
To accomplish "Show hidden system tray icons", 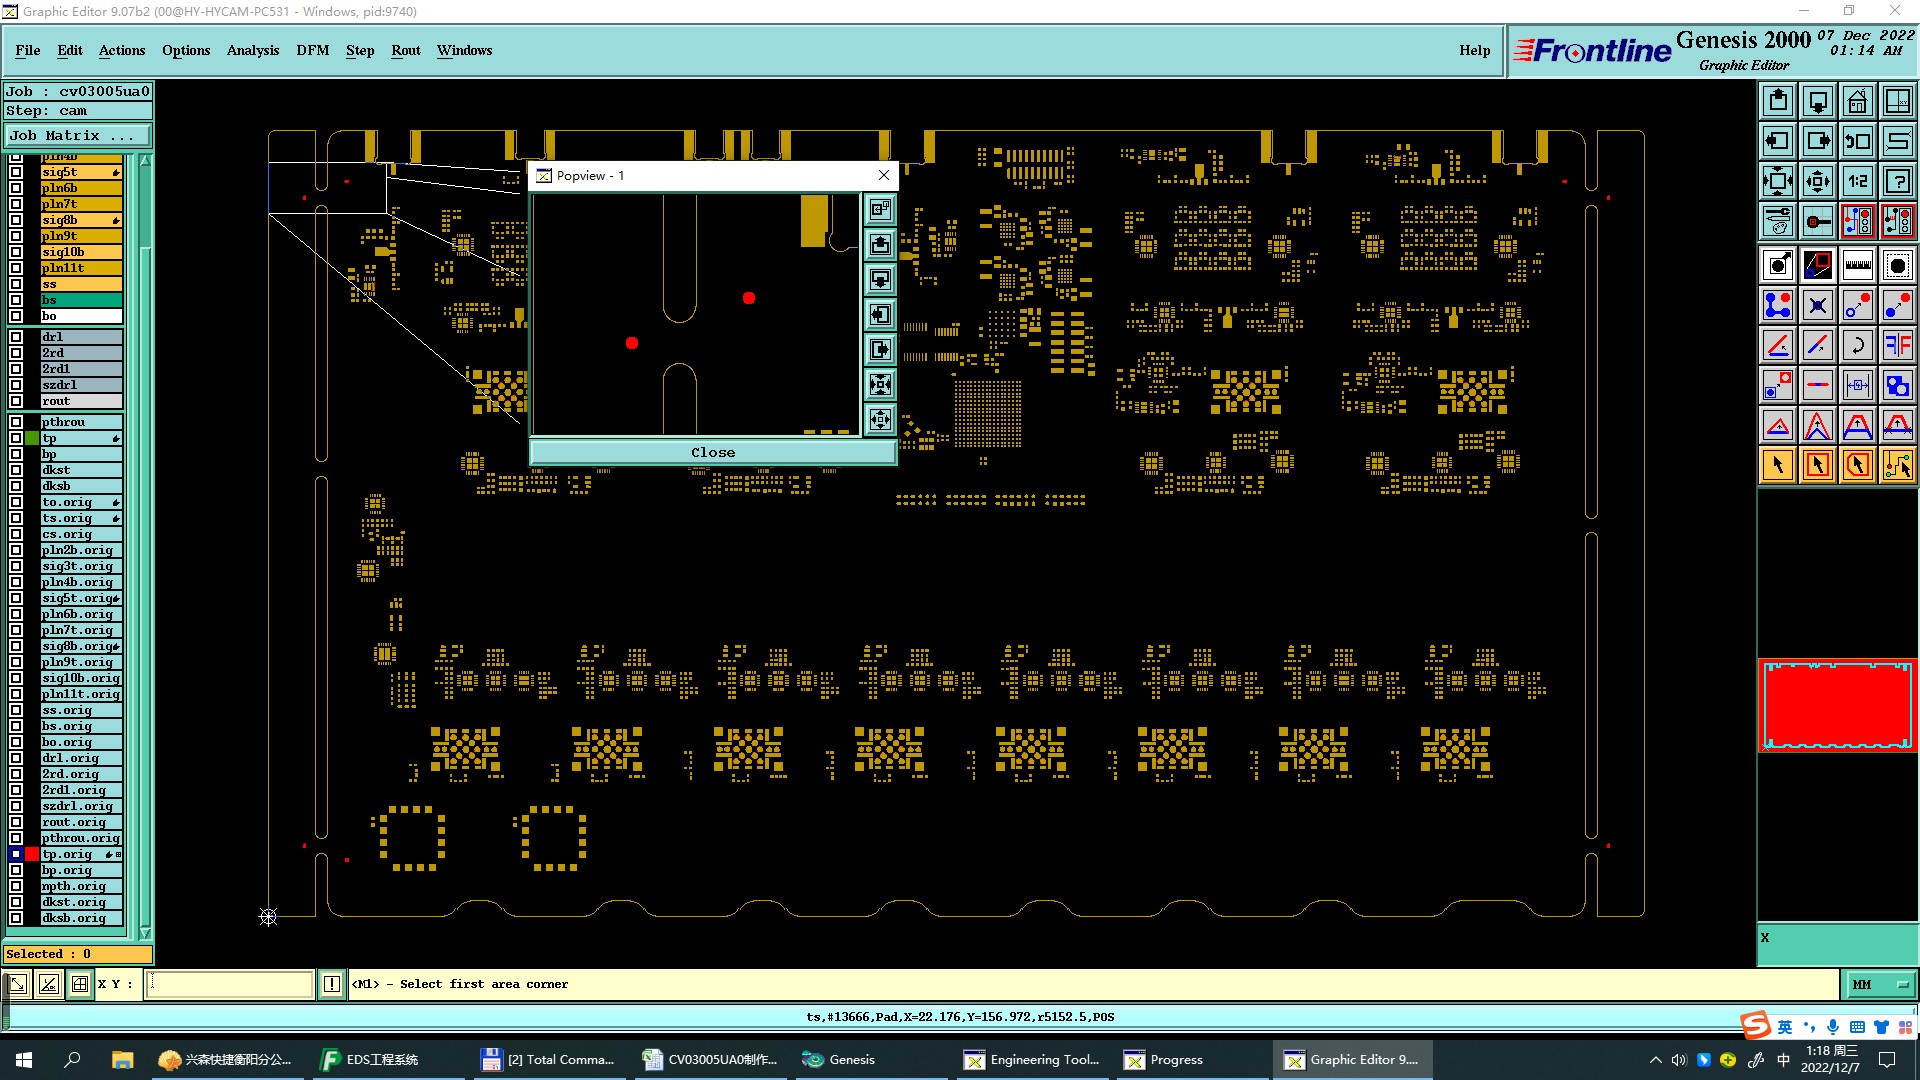I will [1655, 1060].
